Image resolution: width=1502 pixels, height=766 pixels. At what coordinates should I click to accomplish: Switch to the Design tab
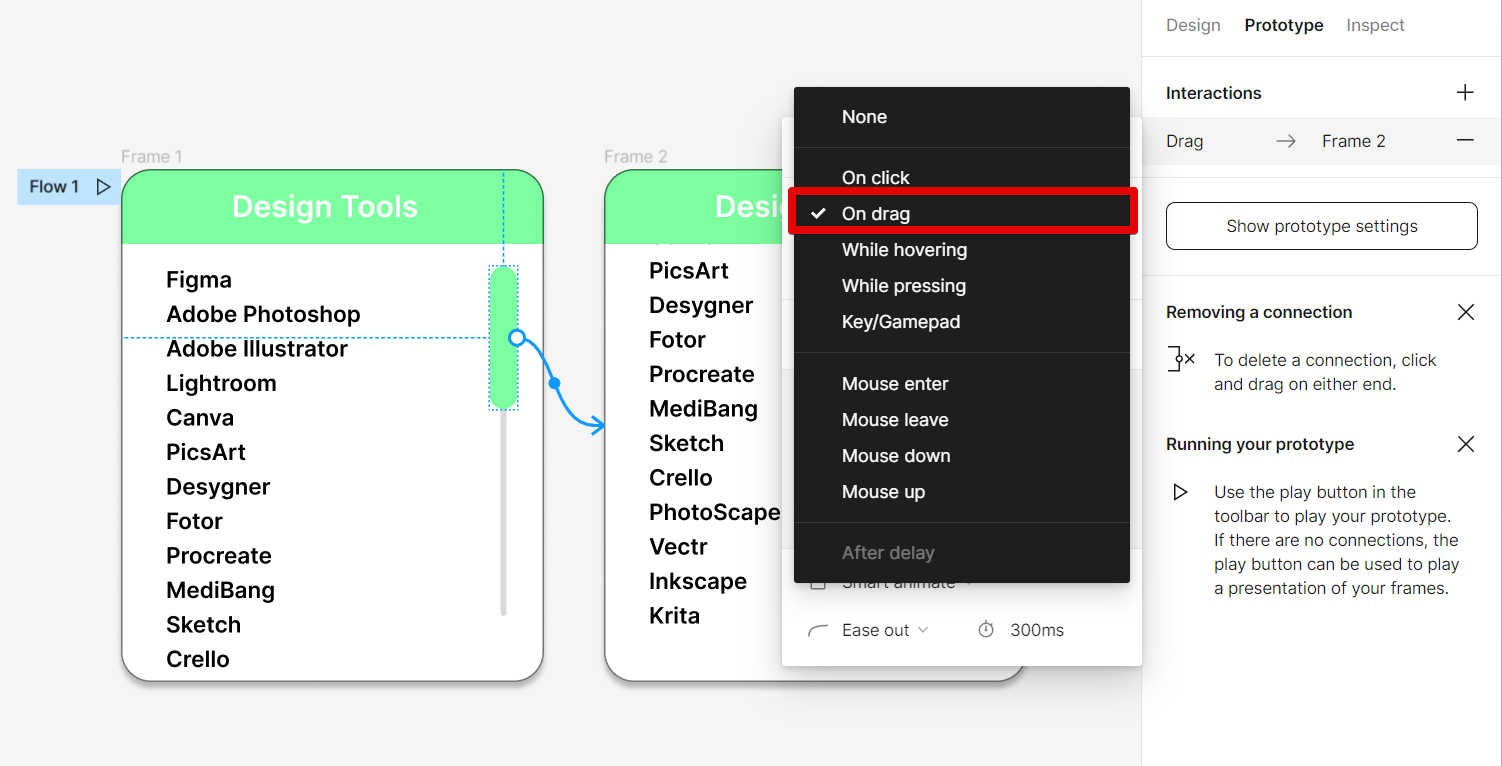pyautogui.click(x=1193, y=25)
